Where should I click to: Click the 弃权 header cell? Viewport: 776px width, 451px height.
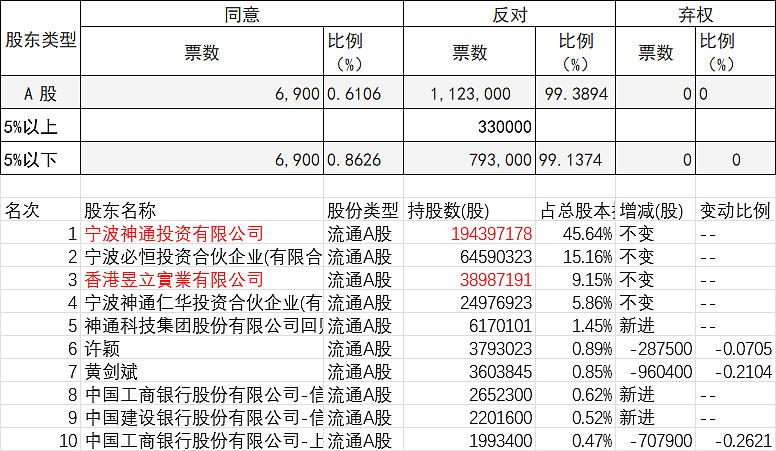(x=695, y=14)
